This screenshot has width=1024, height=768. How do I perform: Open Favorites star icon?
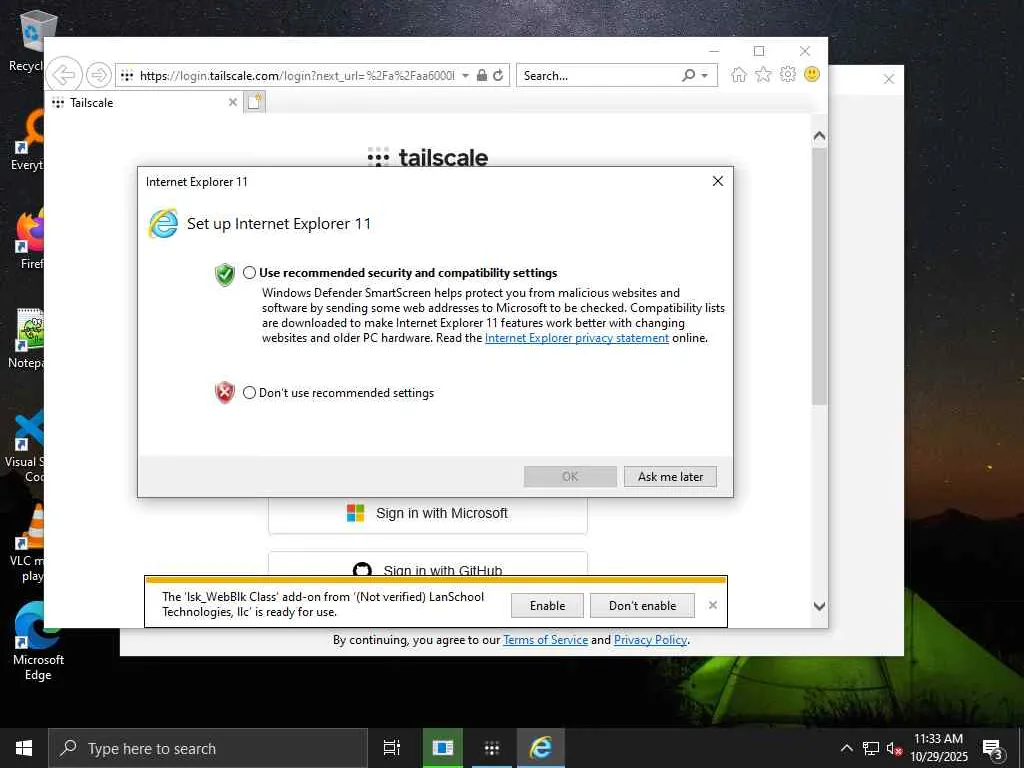click(x=763, y=74)
